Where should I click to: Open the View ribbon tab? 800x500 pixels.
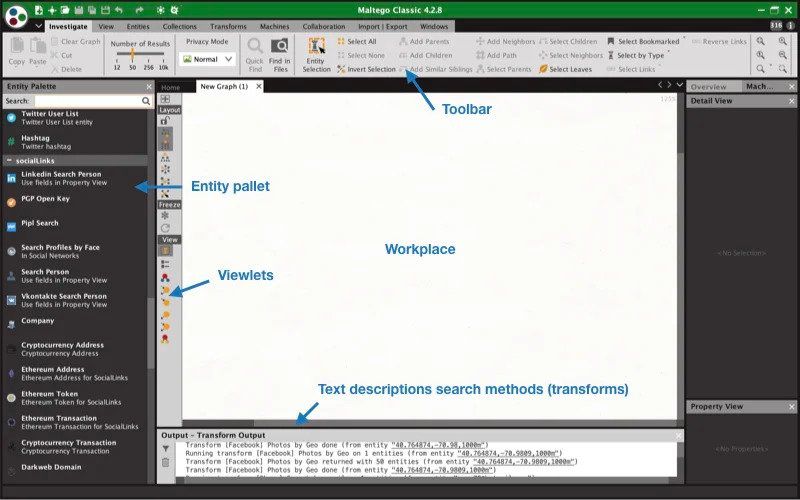[106, 27]
